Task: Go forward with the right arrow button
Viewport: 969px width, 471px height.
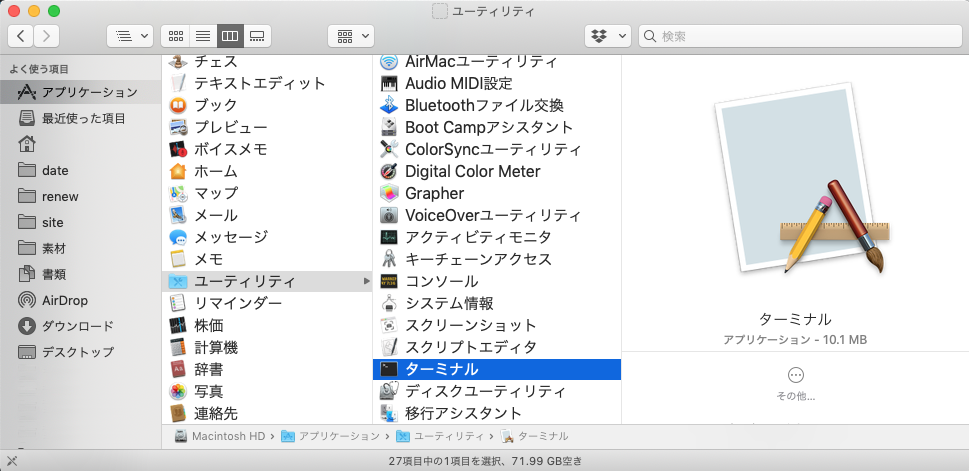Action: 46,36
